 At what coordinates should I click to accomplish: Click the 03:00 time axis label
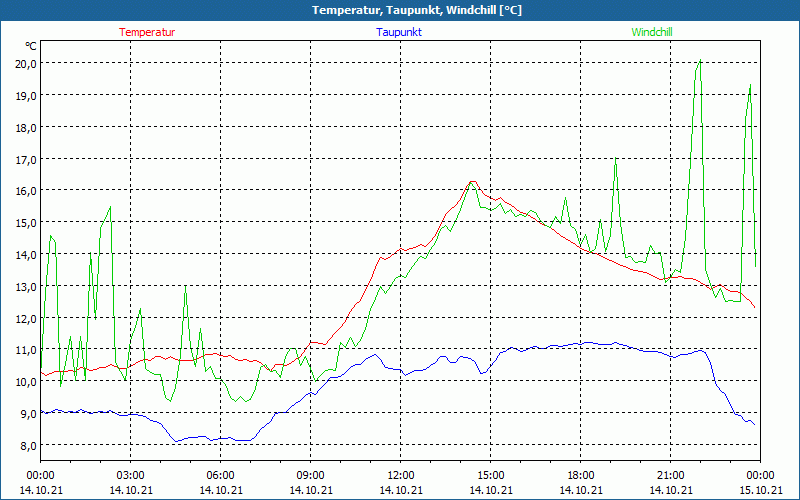(131, 476)
